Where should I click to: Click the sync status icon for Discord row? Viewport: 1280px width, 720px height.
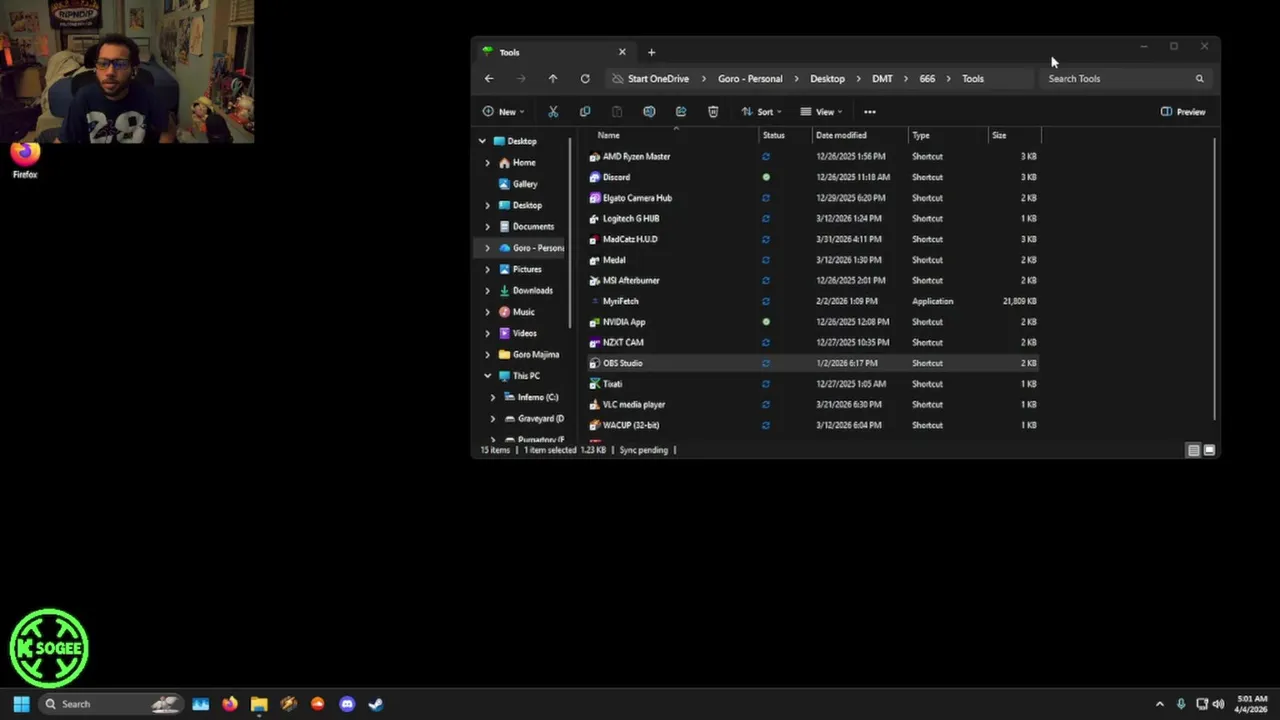(x=766, y=177)
